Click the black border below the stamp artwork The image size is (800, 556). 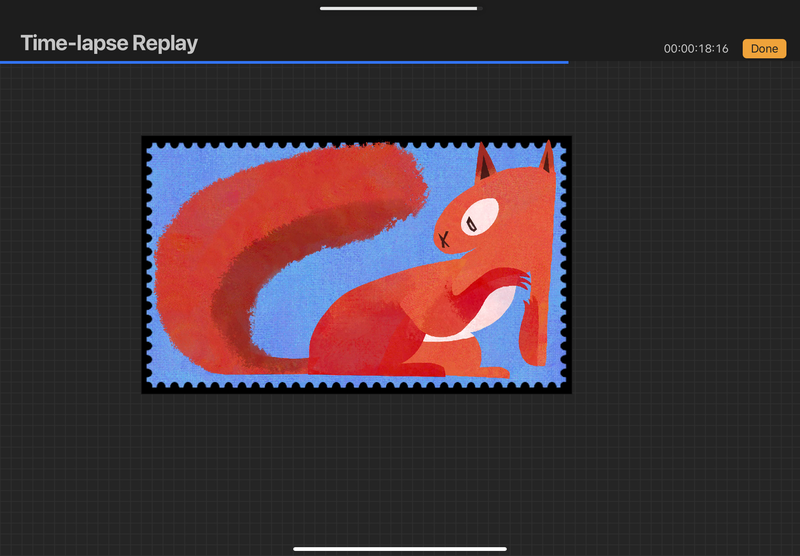point(356,388)
